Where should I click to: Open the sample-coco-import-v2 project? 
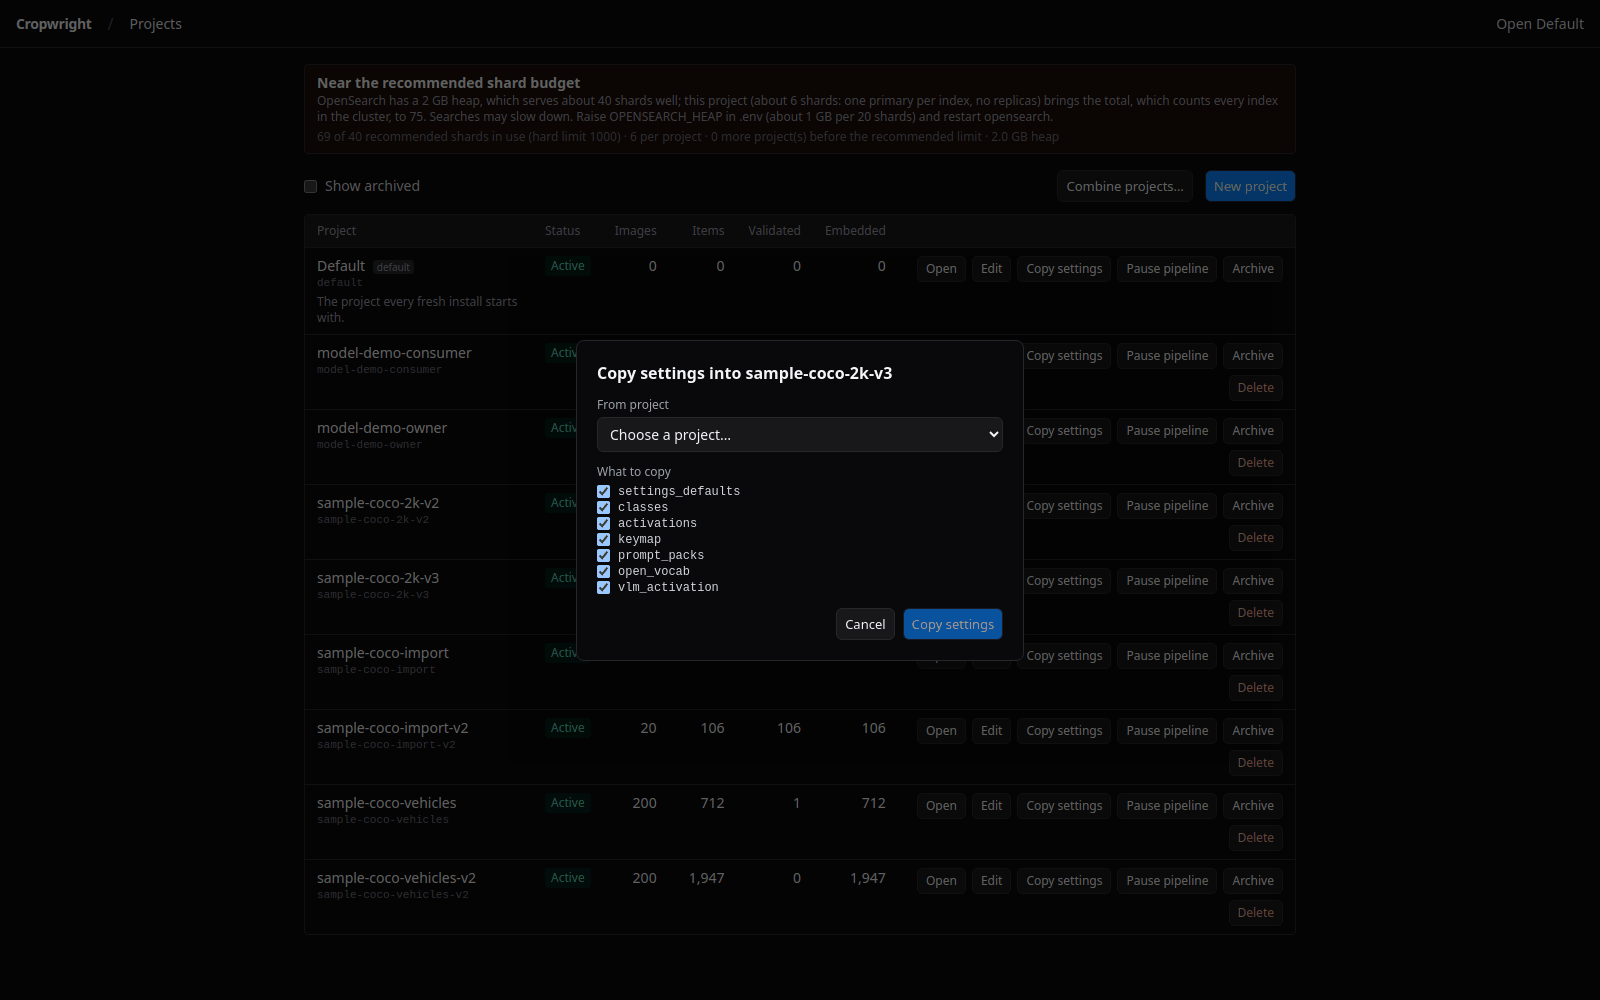(941, 731)
